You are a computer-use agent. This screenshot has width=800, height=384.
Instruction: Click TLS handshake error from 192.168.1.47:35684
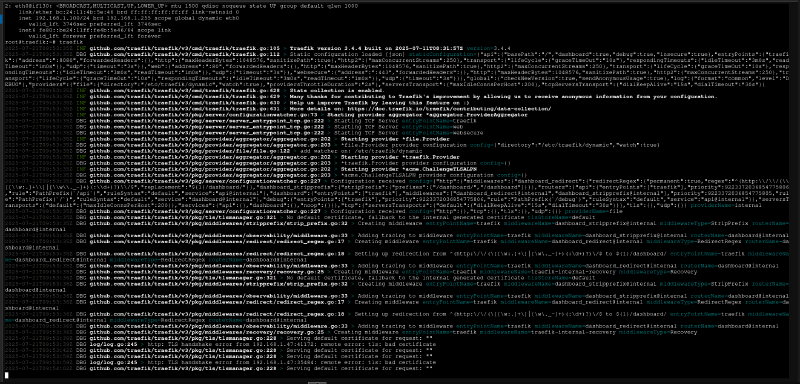(290, 362)
